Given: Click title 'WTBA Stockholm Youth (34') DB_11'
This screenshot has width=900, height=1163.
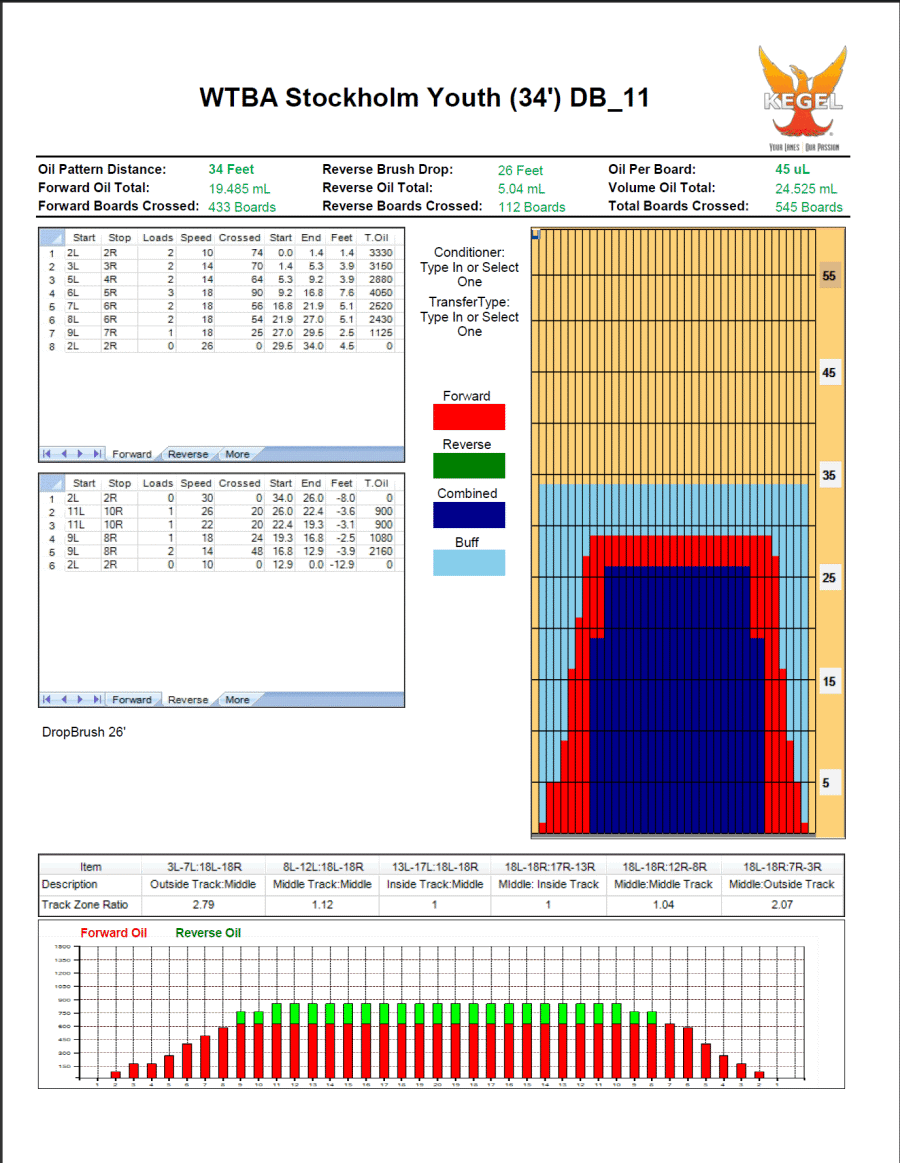Looking at the screenshot, I should (x=424, y=98).
